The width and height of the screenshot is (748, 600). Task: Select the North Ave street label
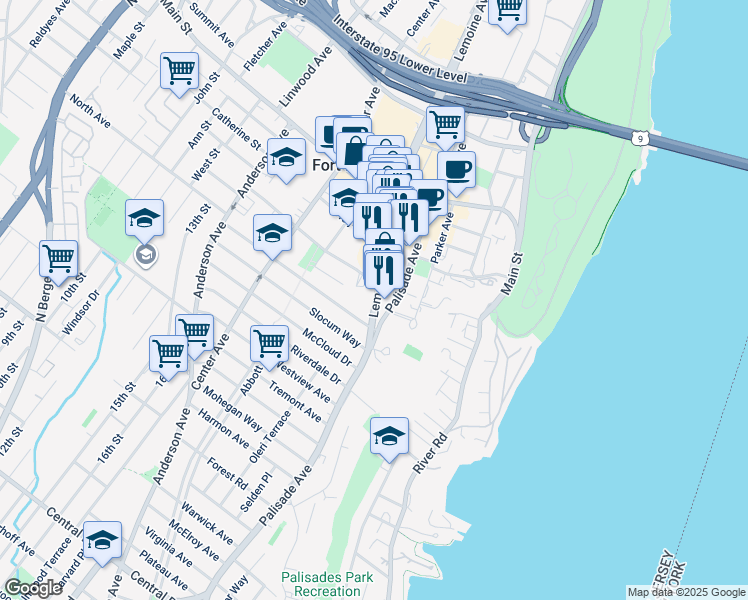point(90,111)
